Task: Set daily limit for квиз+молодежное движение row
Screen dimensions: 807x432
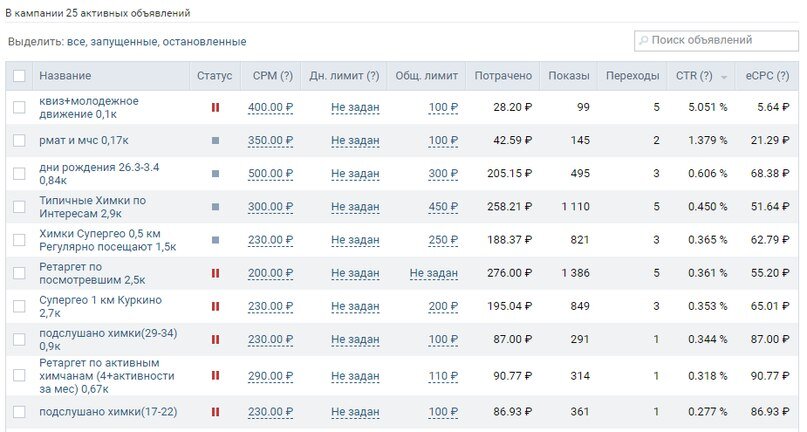Action: pos(355,108)
